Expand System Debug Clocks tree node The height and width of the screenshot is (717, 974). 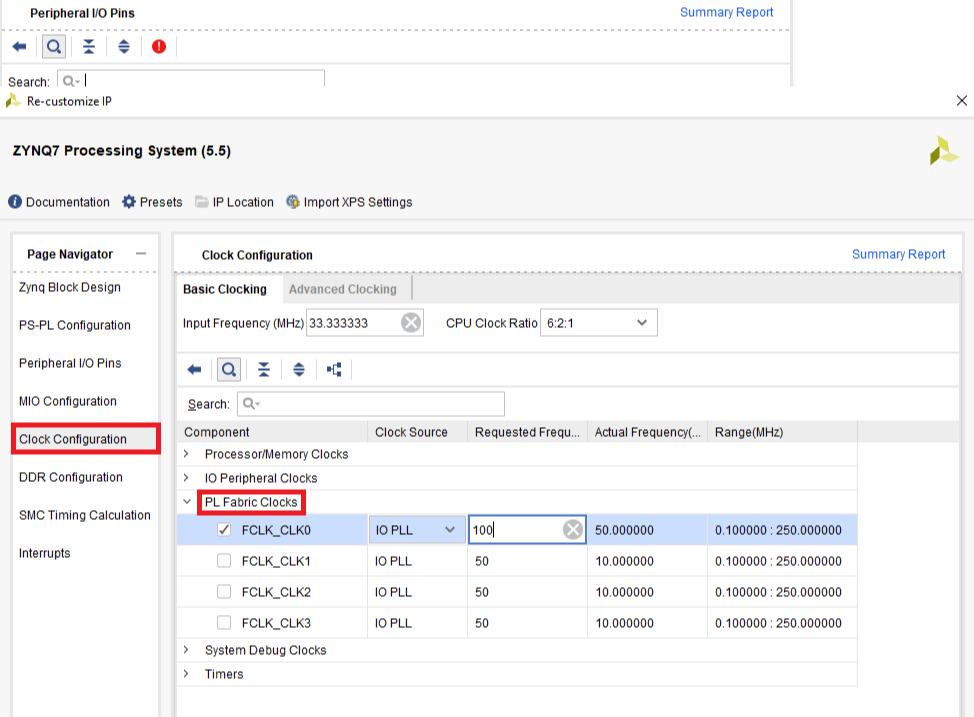pyautogui.click(x=186, y=650)
